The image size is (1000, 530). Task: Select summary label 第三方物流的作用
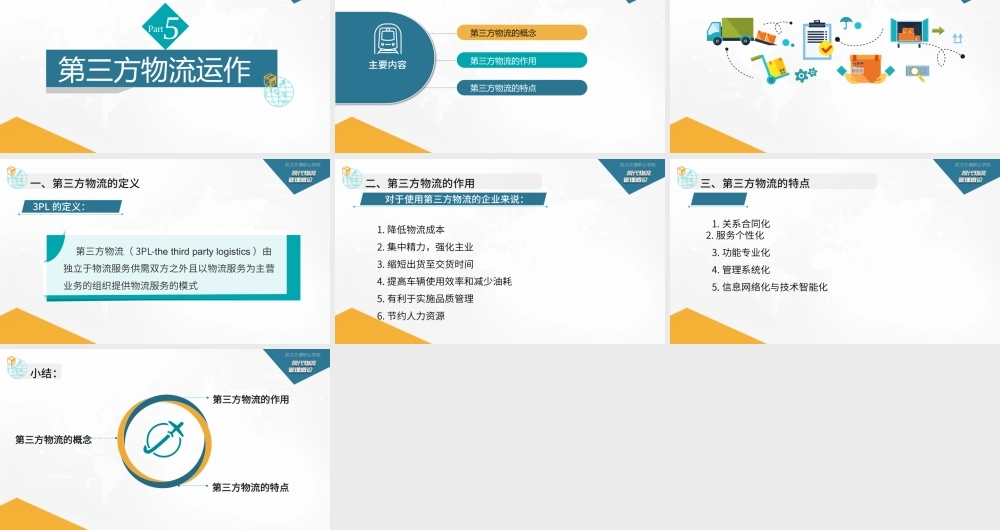pos(251,399)
